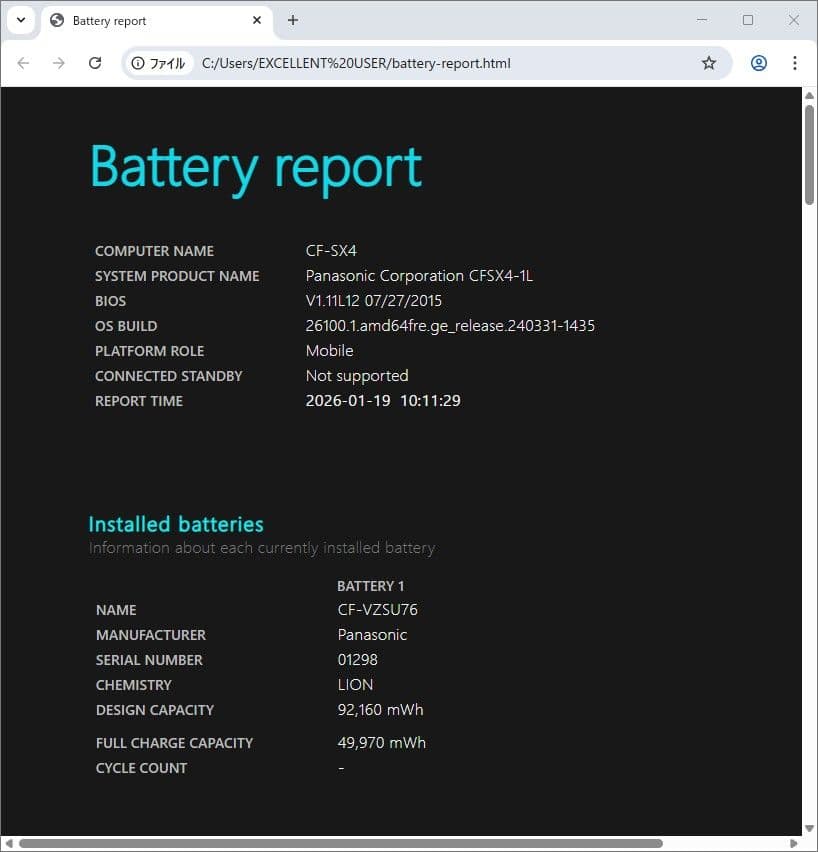Click the globe favicon on the tab
The height and width of the screenshot is (852, 818).
[56, 20]
